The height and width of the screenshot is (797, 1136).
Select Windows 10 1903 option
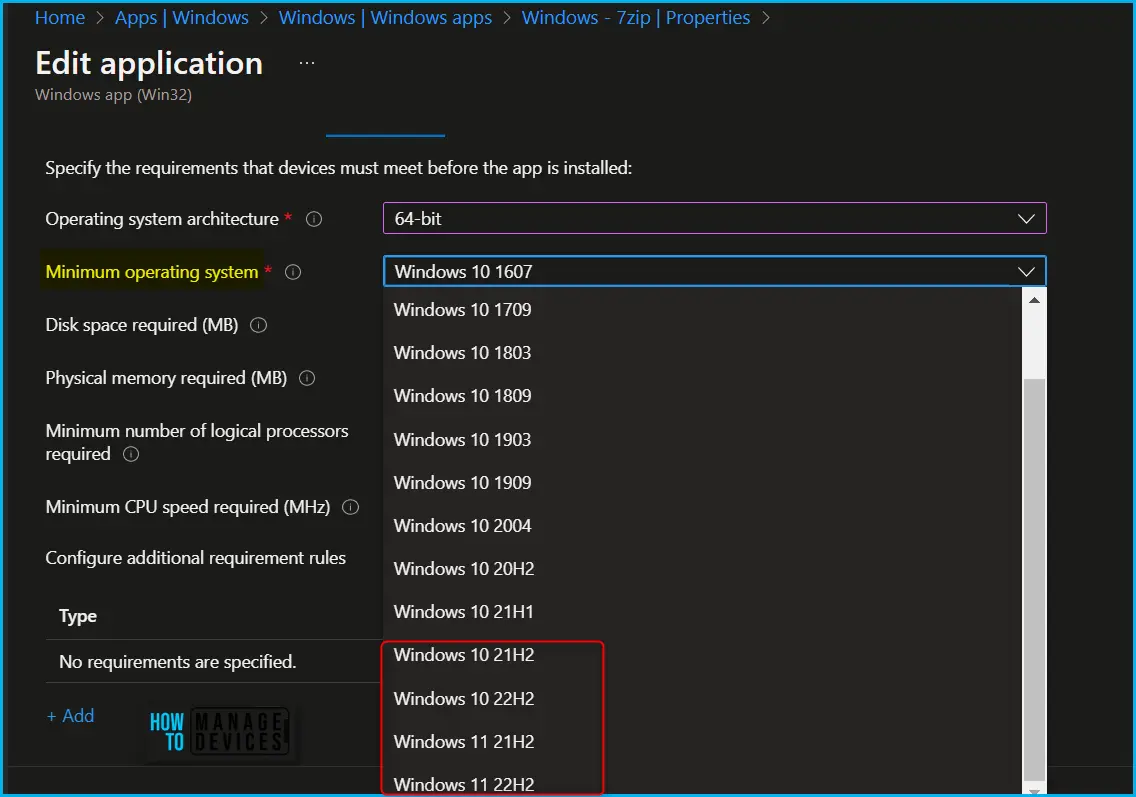point(703,439)
